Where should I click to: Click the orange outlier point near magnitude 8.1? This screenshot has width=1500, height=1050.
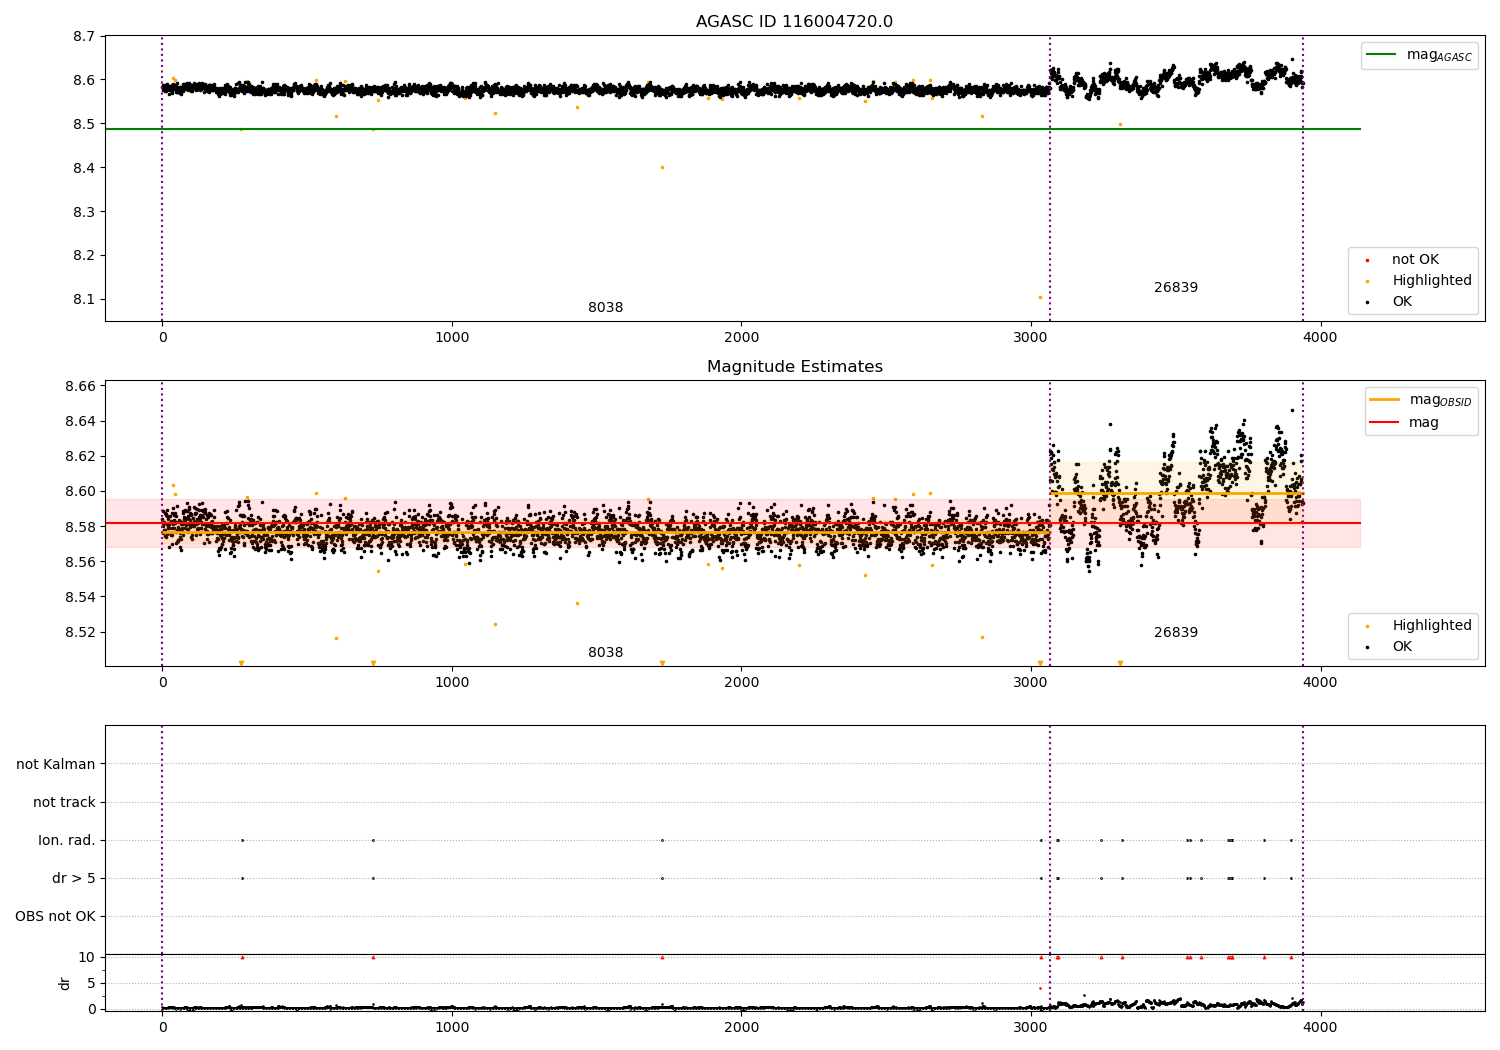1040,297
